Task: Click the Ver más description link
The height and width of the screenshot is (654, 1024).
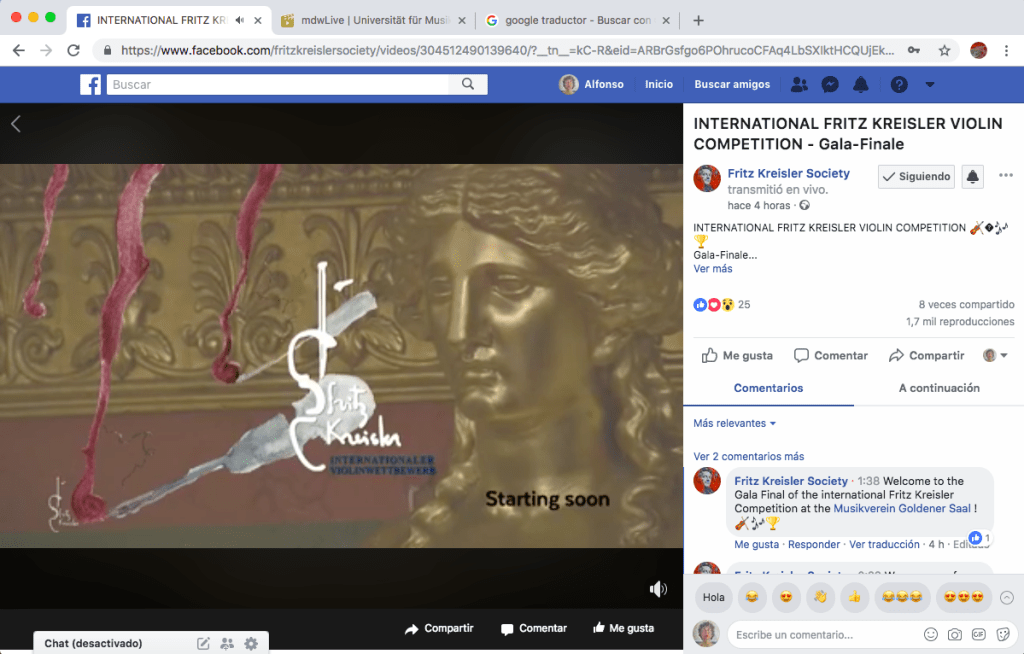Action: (712, 269)
